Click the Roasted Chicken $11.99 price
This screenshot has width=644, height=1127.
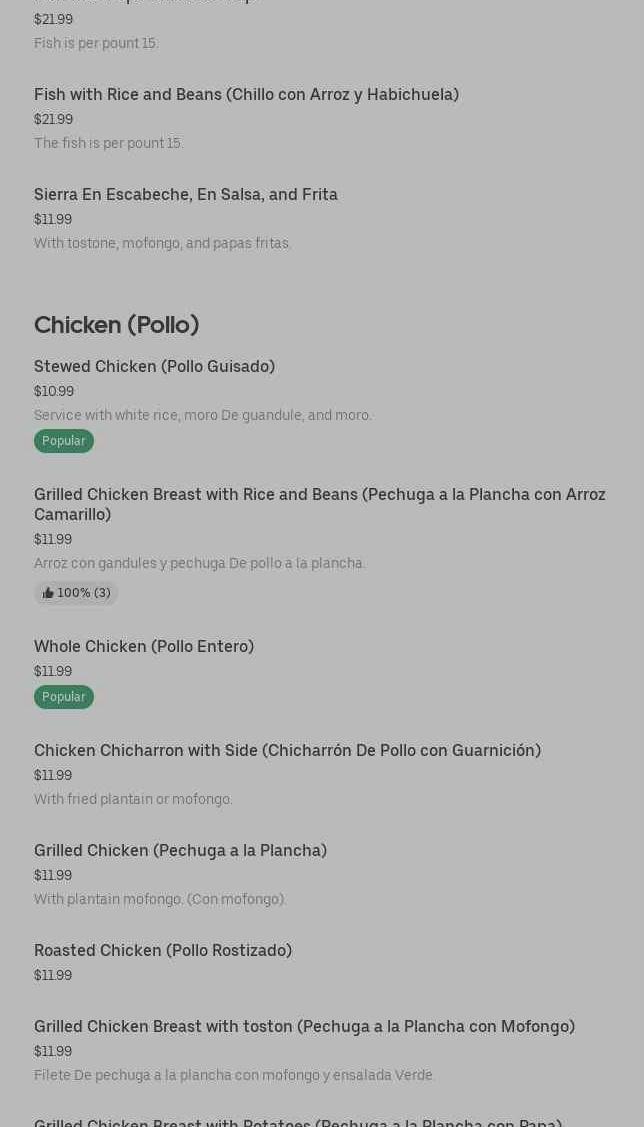click(53, 975)
